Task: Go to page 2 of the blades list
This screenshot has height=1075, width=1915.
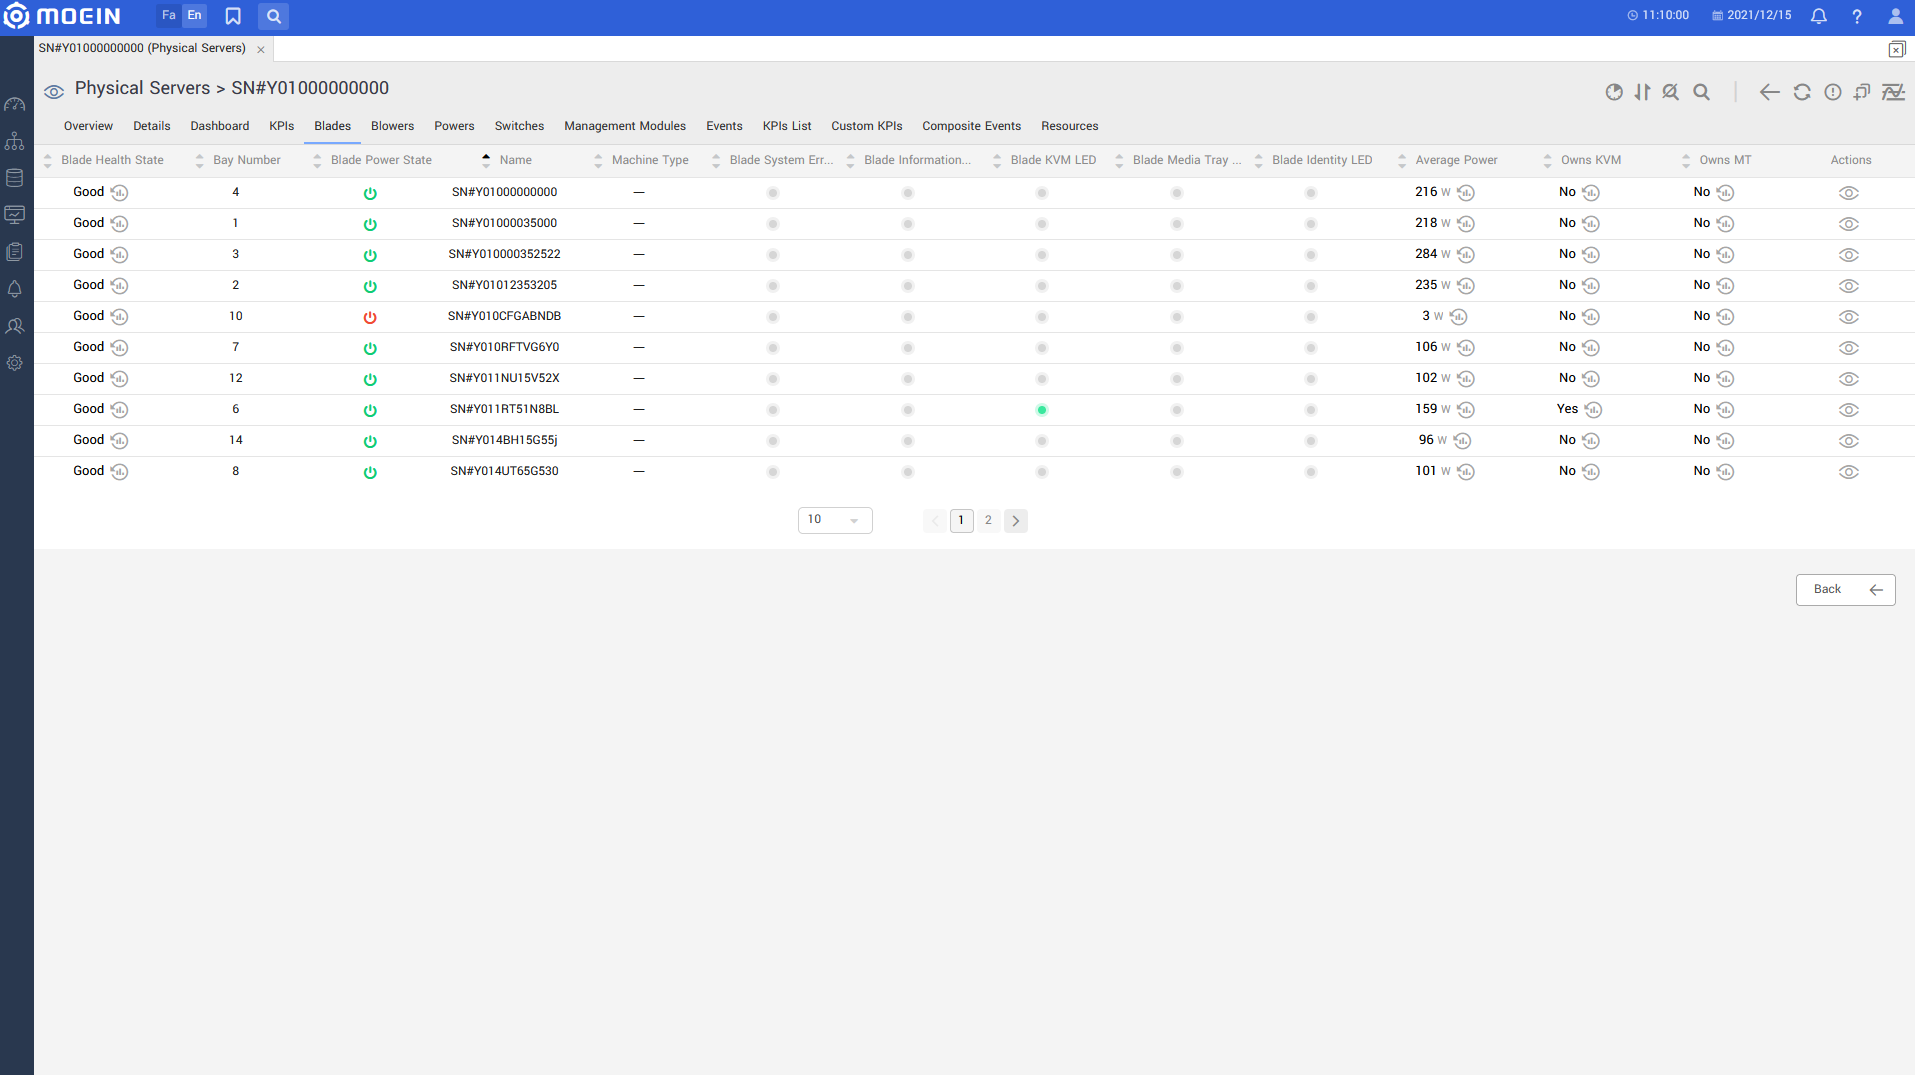Action: [988, 520]
